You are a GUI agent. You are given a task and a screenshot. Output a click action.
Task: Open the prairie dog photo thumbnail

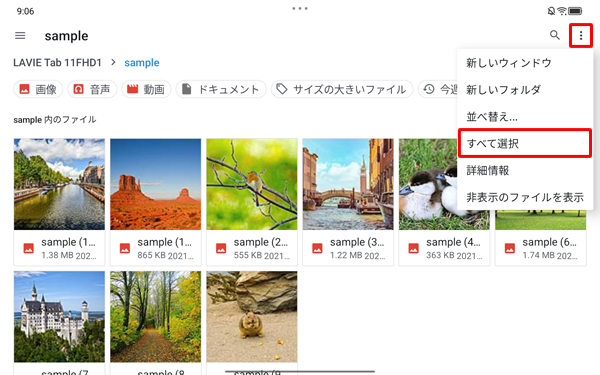[252, 316]
